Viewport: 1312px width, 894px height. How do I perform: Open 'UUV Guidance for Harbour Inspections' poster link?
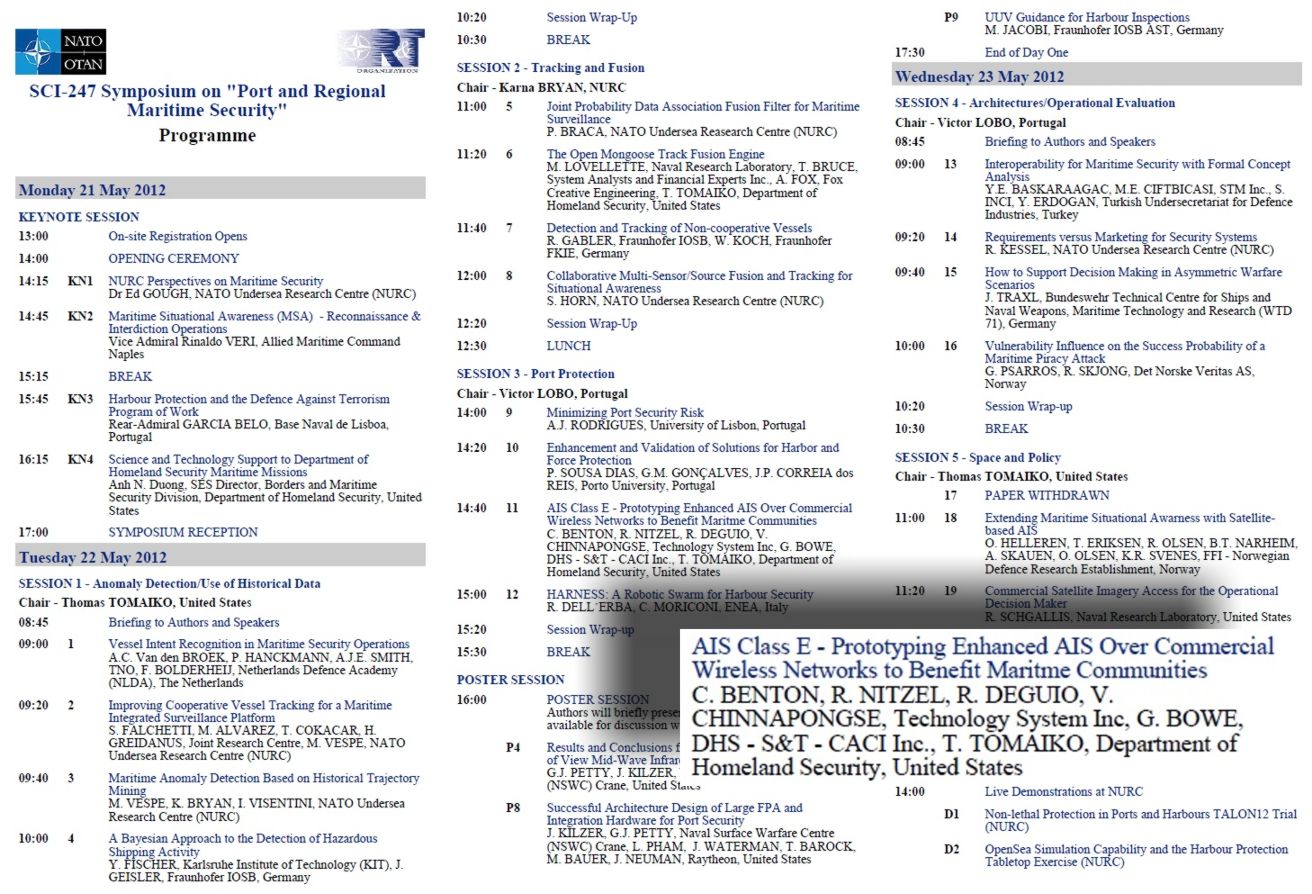click(x=1087, y=18)
